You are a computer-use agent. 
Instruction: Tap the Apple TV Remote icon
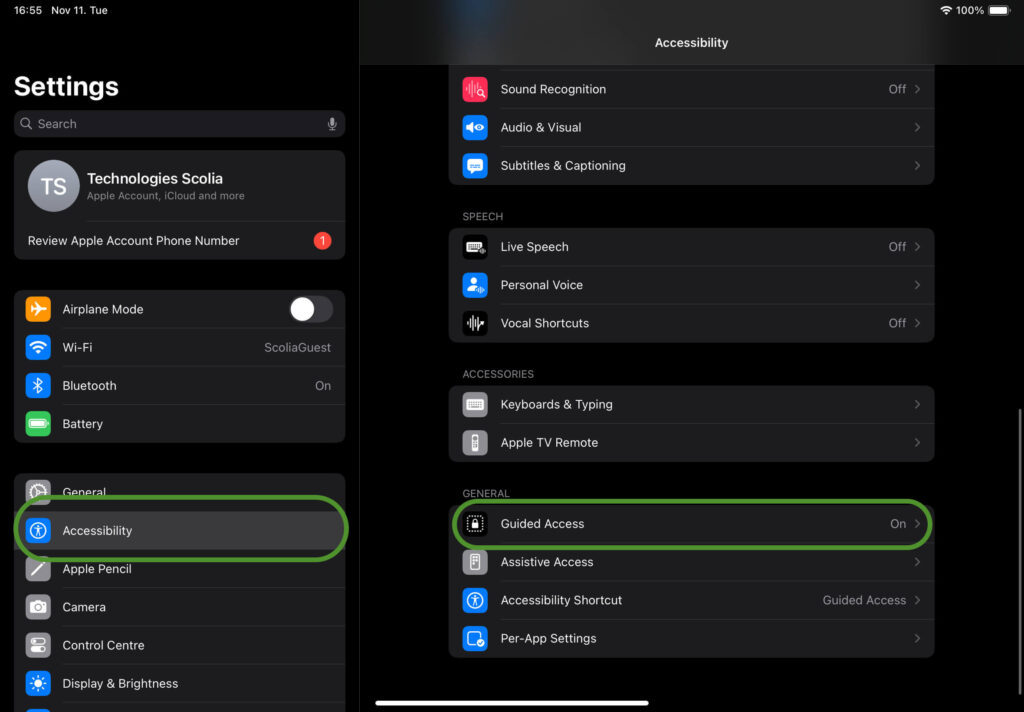tap(475, 443)
